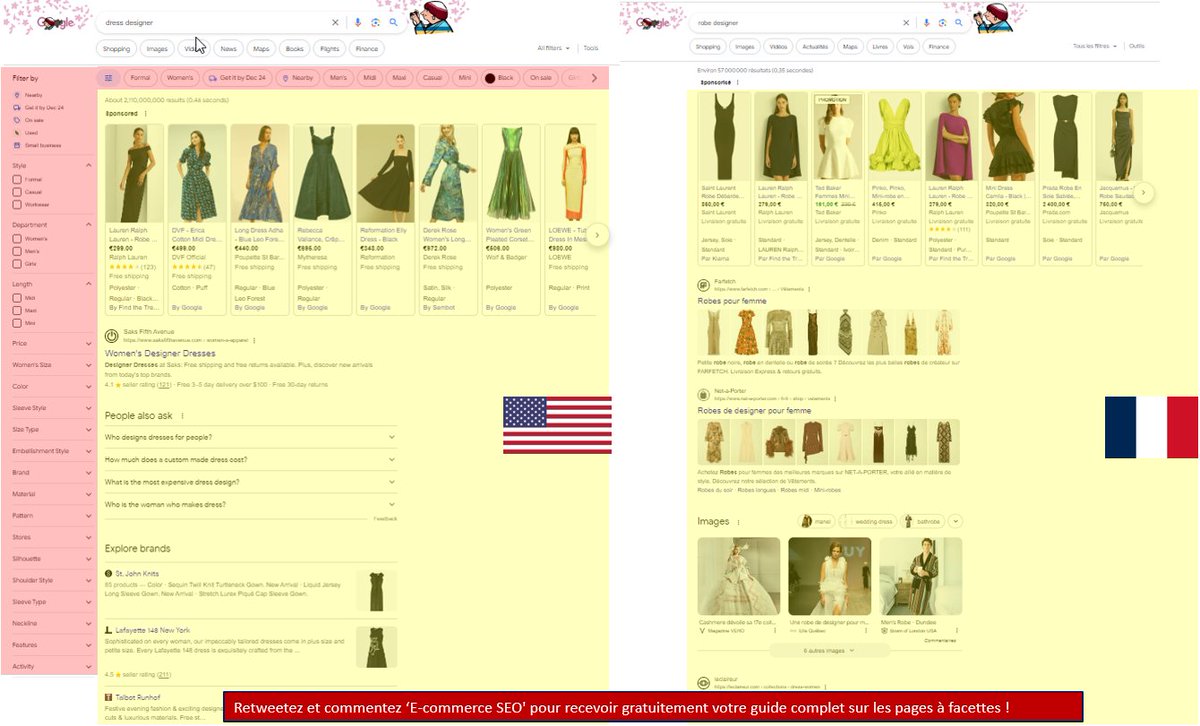
Task: Click the 'Outils' button
Action: click(x=1137, y=46)
